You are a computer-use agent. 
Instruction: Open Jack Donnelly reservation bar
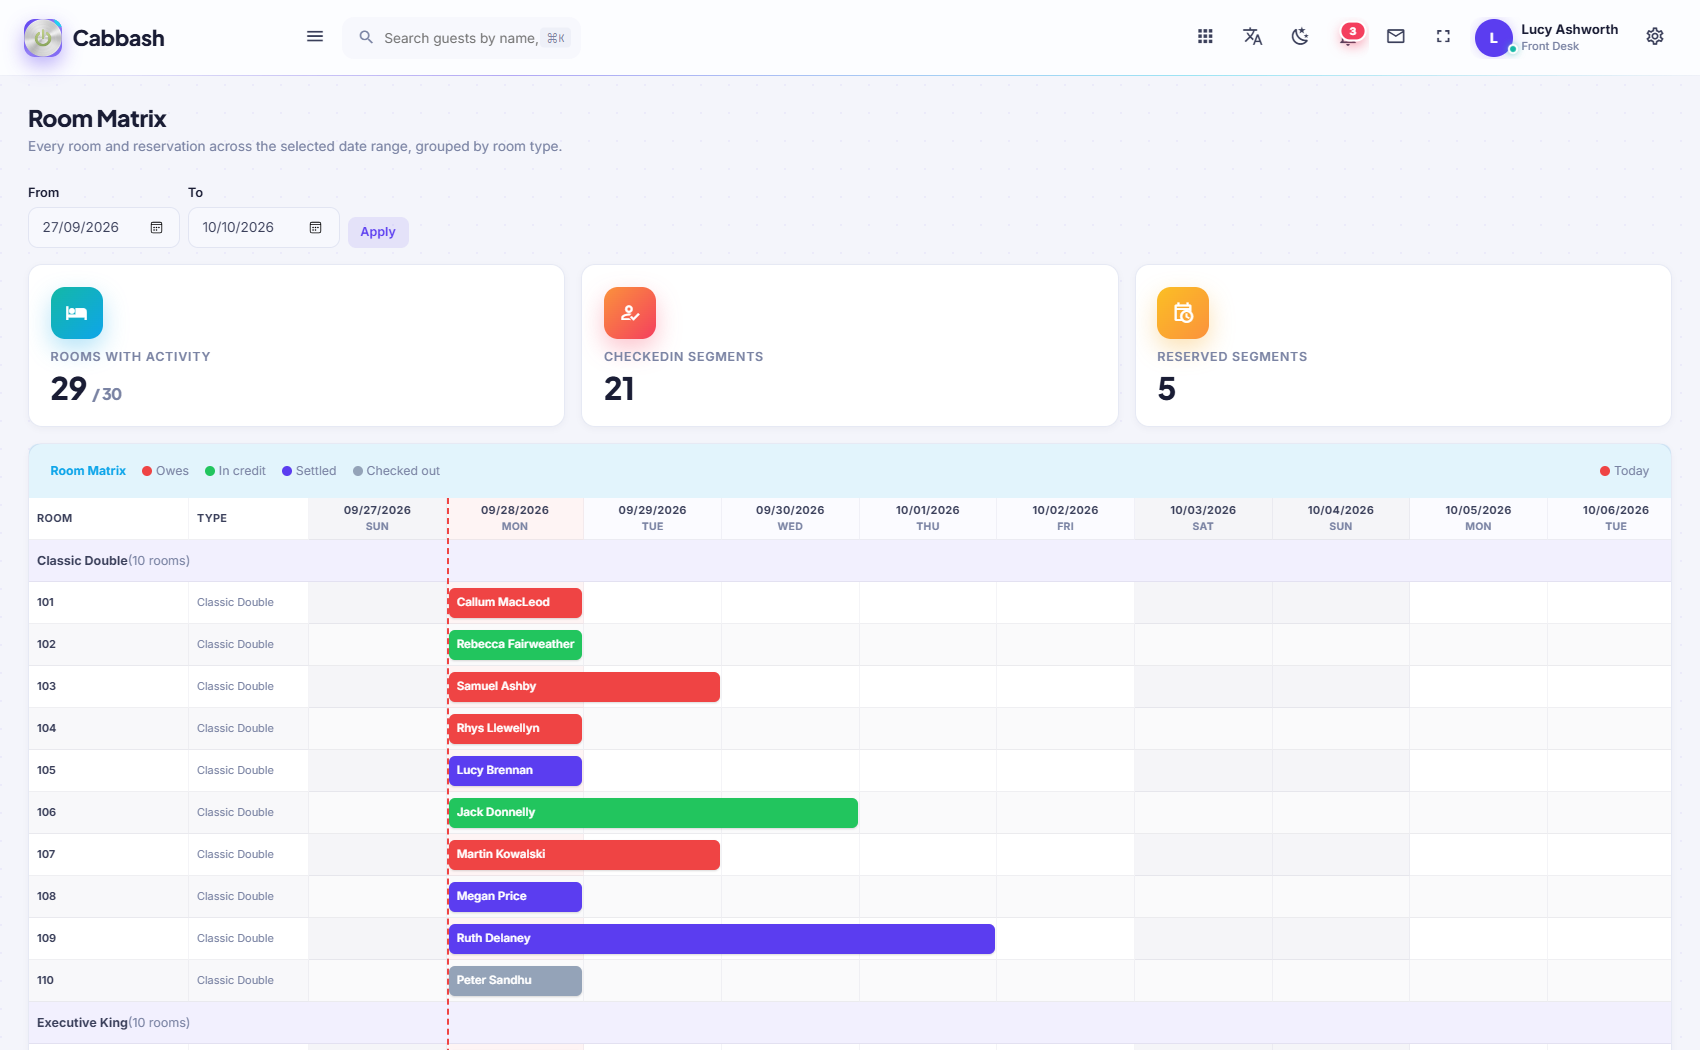click(653, 813)
